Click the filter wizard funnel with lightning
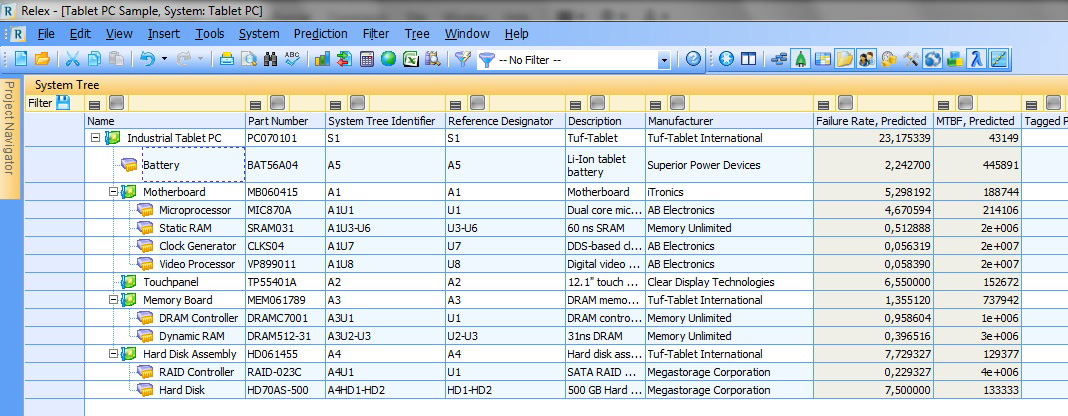 pyautogui.click(x=463, y=59)
